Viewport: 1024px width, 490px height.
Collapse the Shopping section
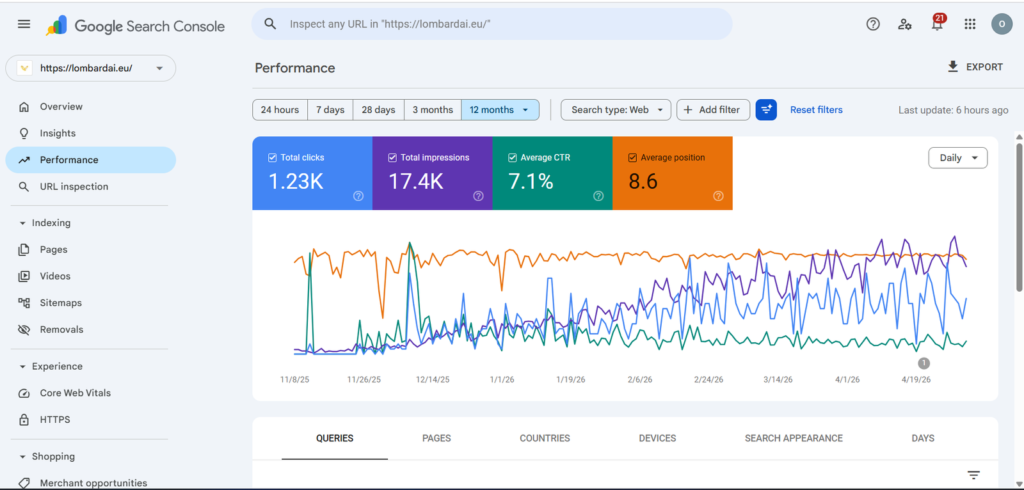[46, 457]
